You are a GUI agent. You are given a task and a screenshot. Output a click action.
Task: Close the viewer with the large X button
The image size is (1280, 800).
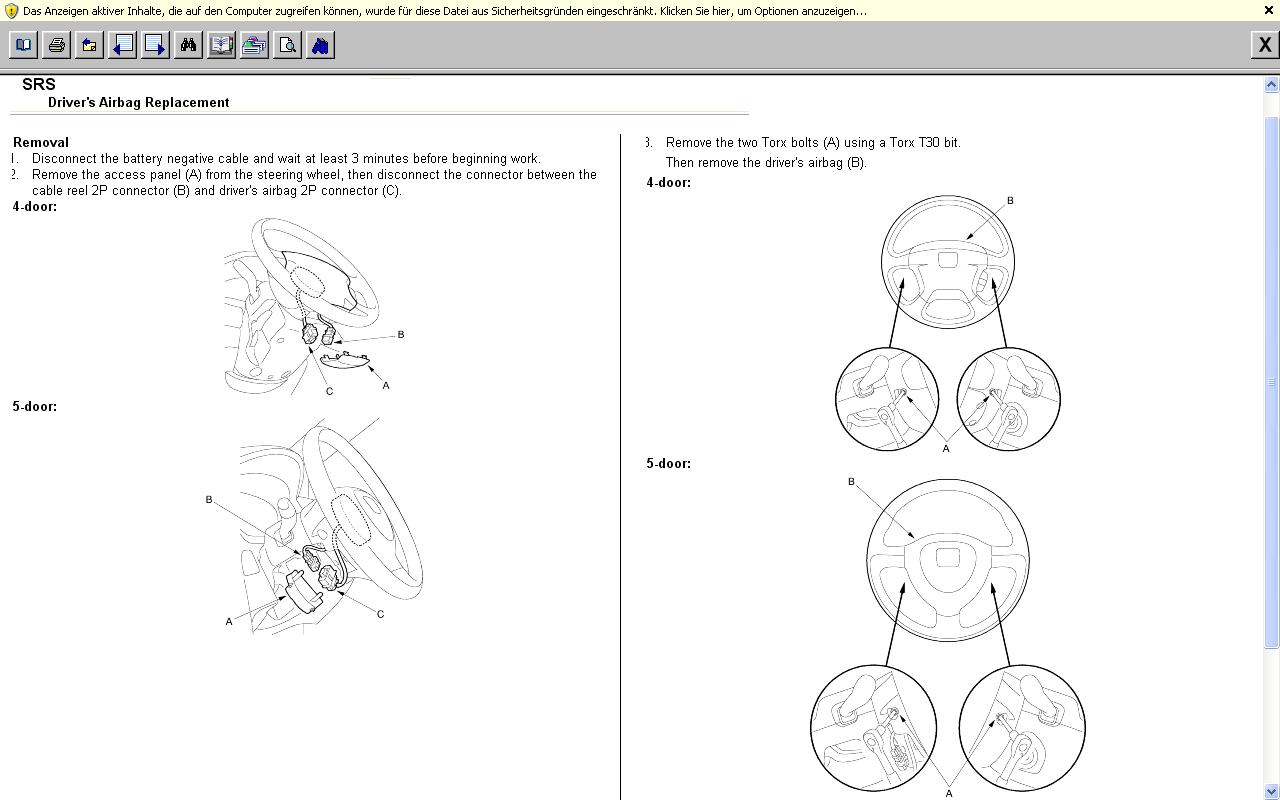1264,45
